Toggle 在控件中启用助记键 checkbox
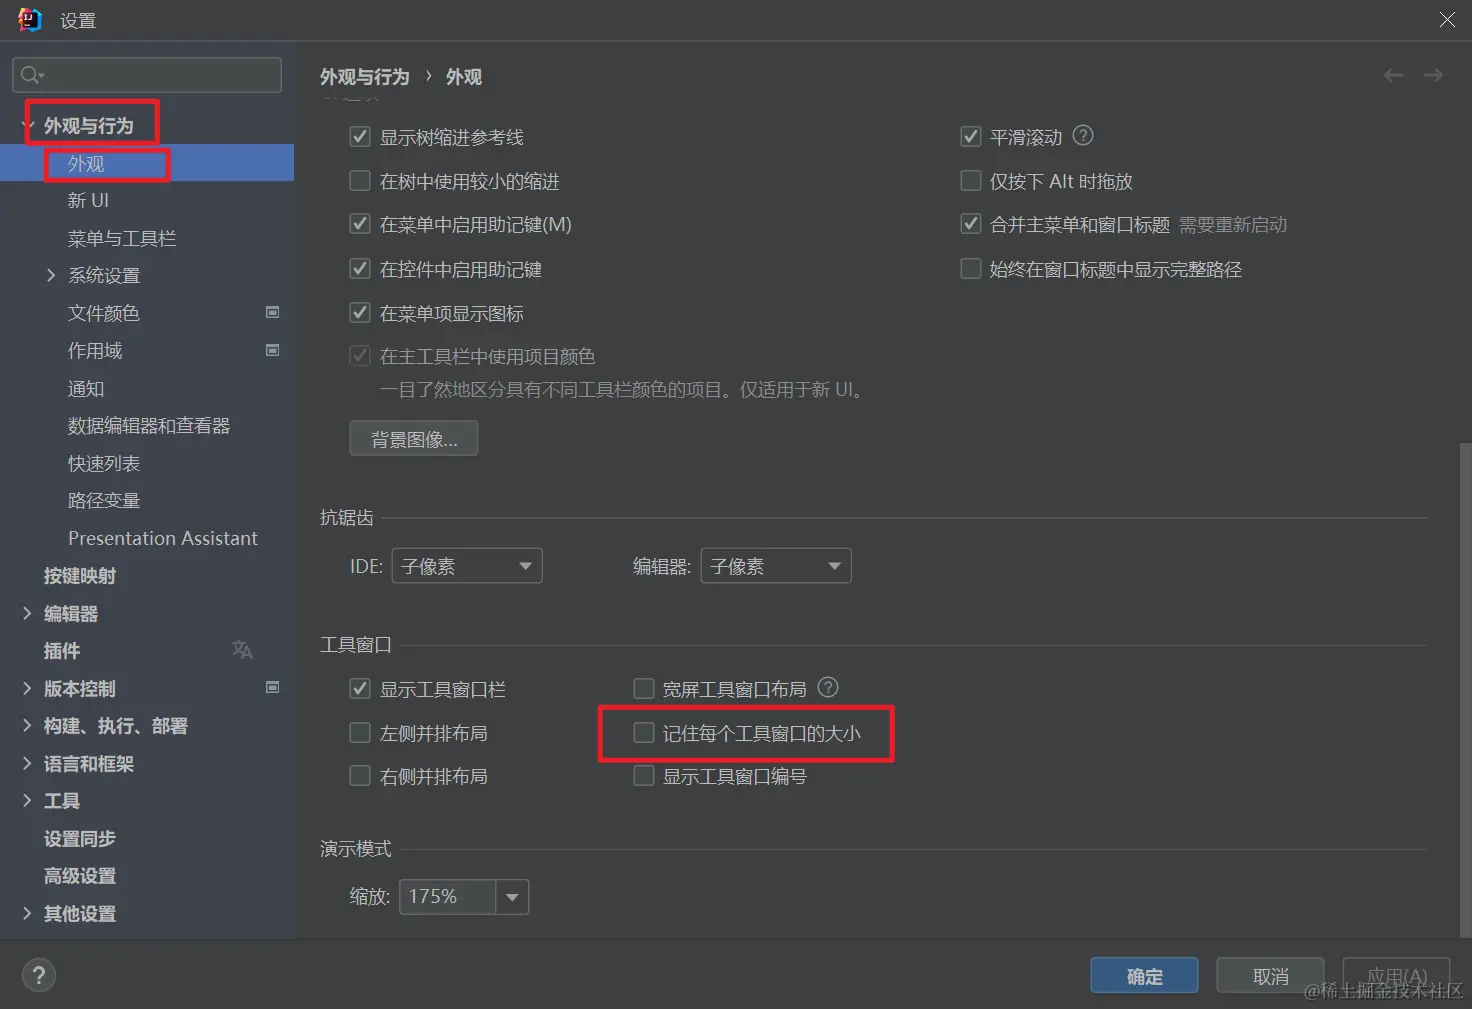This screenshot has height=1009, width=1472. click(360, 268)
